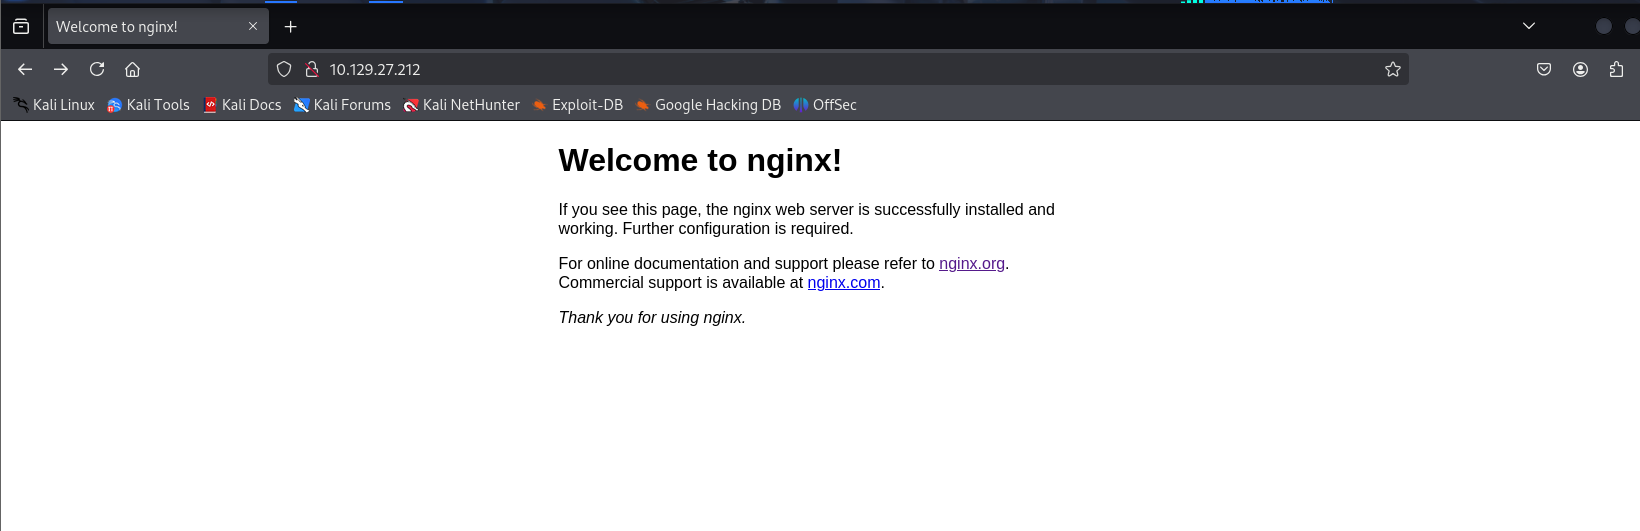Follow the nginx.org documentation link
The image size is (1640, 531).
pyautogui.click(x=972, y=264)
